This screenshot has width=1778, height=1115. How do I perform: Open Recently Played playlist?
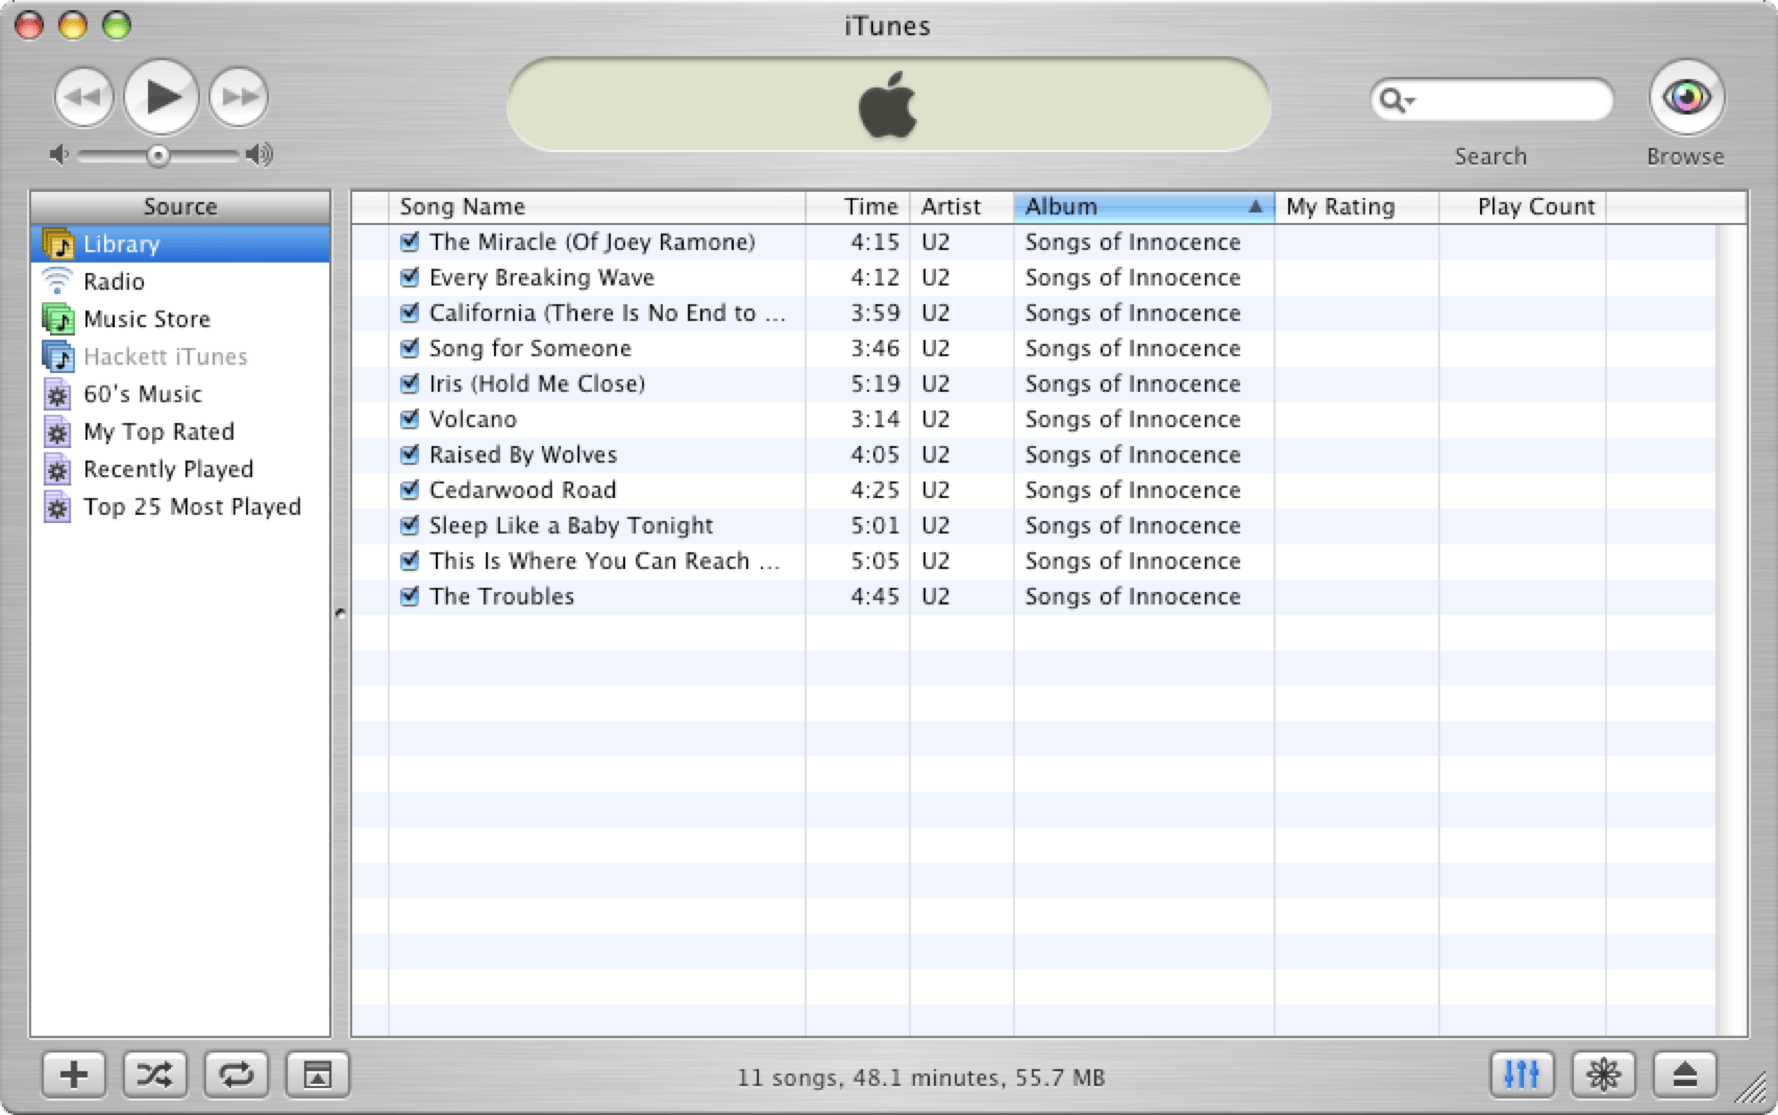(x=180, y=469)
